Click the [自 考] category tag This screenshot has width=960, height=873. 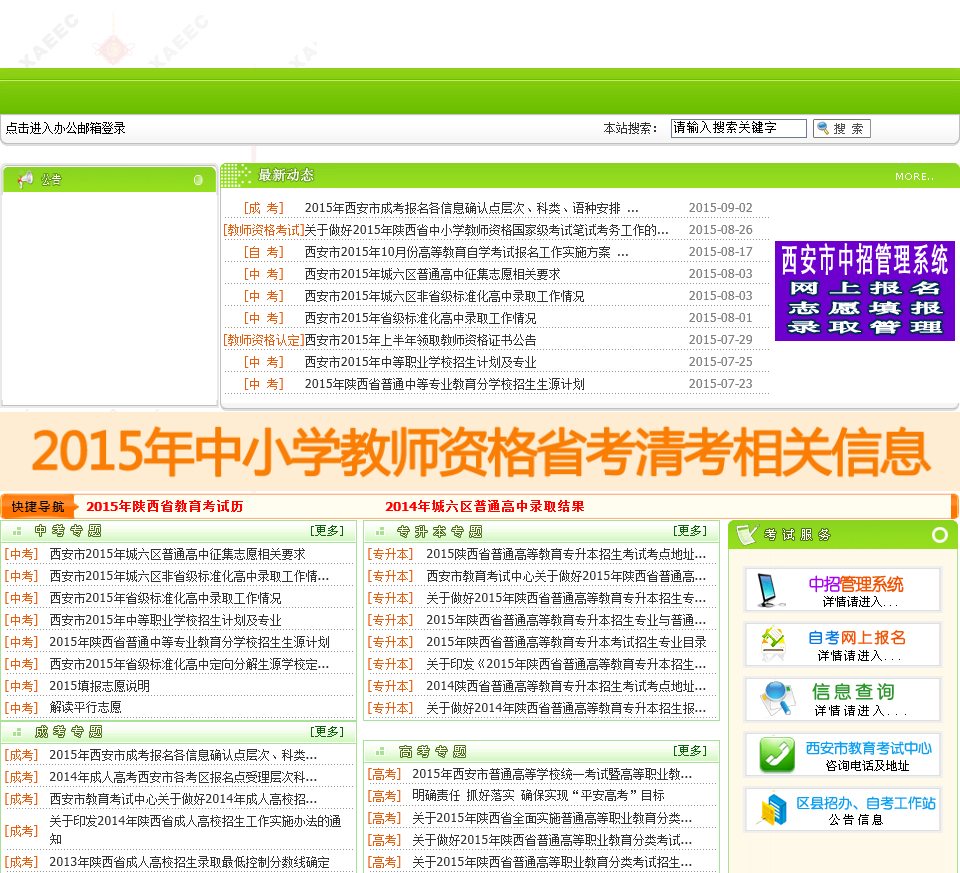[x=264, y=252]
